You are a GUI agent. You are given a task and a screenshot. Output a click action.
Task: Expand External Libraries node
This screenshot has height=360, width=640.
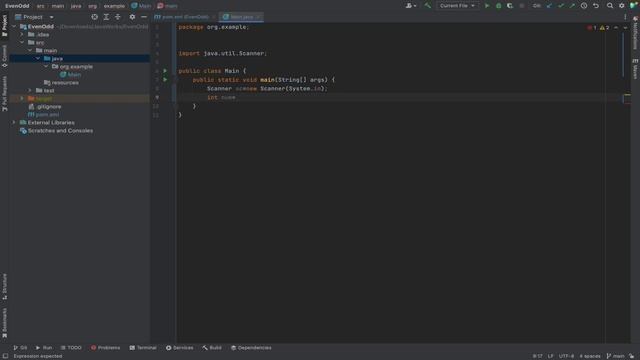[14, 122]
